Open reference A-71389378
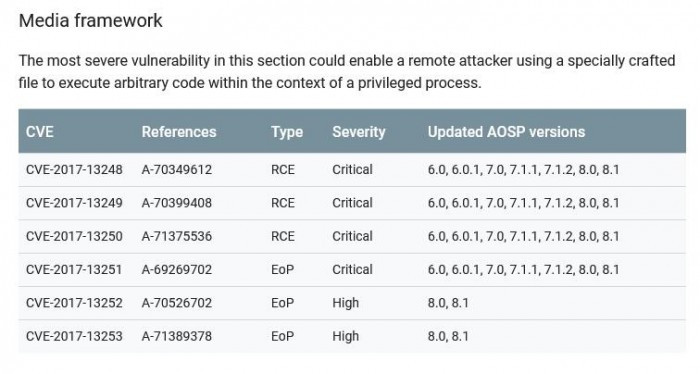Screen dimensions: 700x374 pyautogui.click(x=177, y=336)
